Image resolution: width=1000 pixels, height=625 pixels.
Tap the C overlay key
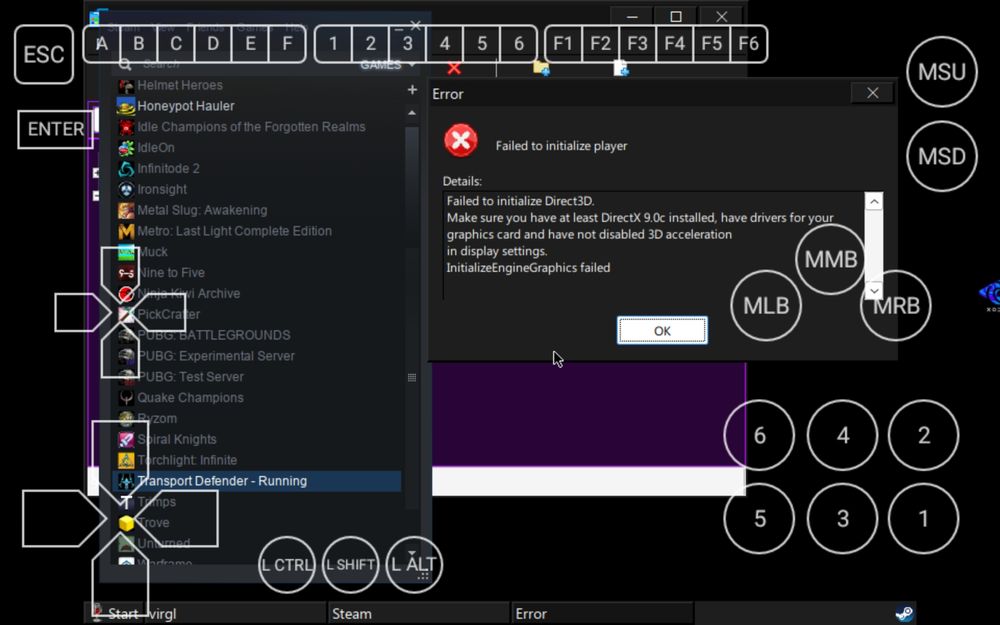coord(176,43)
